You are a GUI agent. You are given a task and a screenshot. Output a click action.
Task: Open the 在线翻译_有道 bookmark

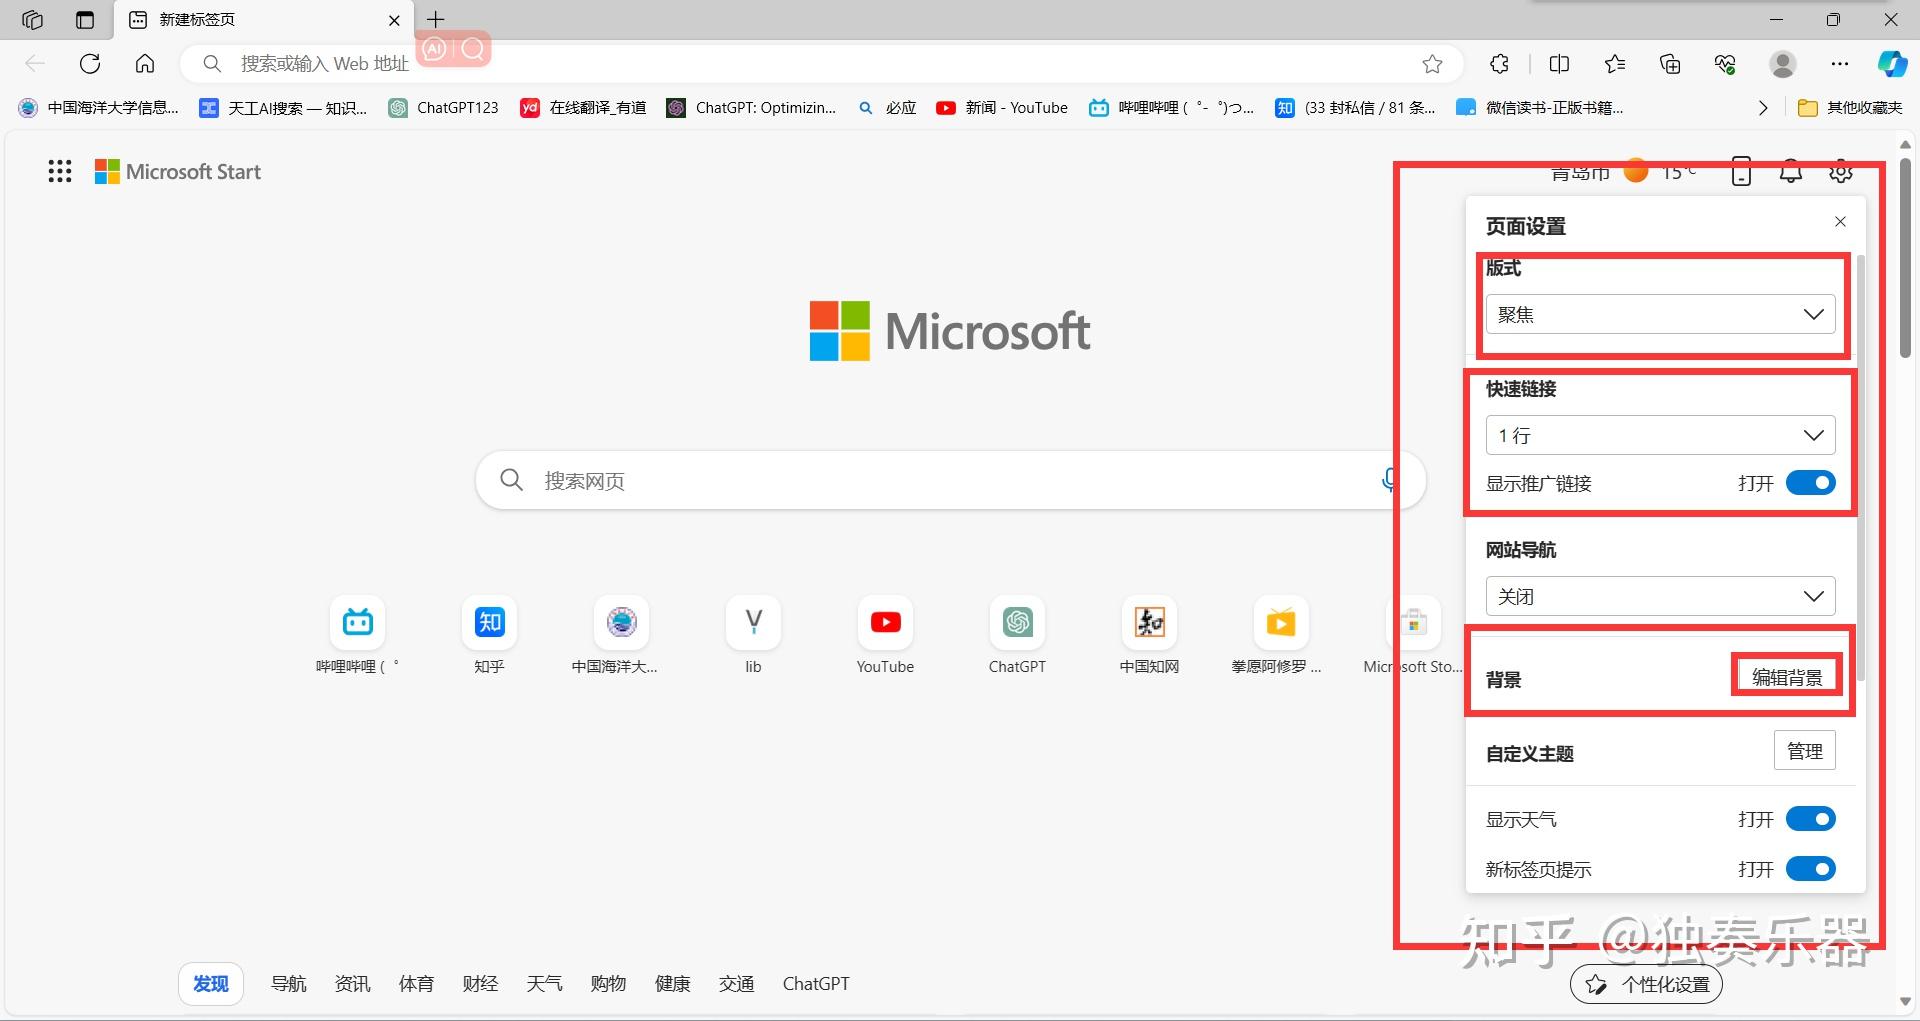pyautogui.click(x=584, y=108)
